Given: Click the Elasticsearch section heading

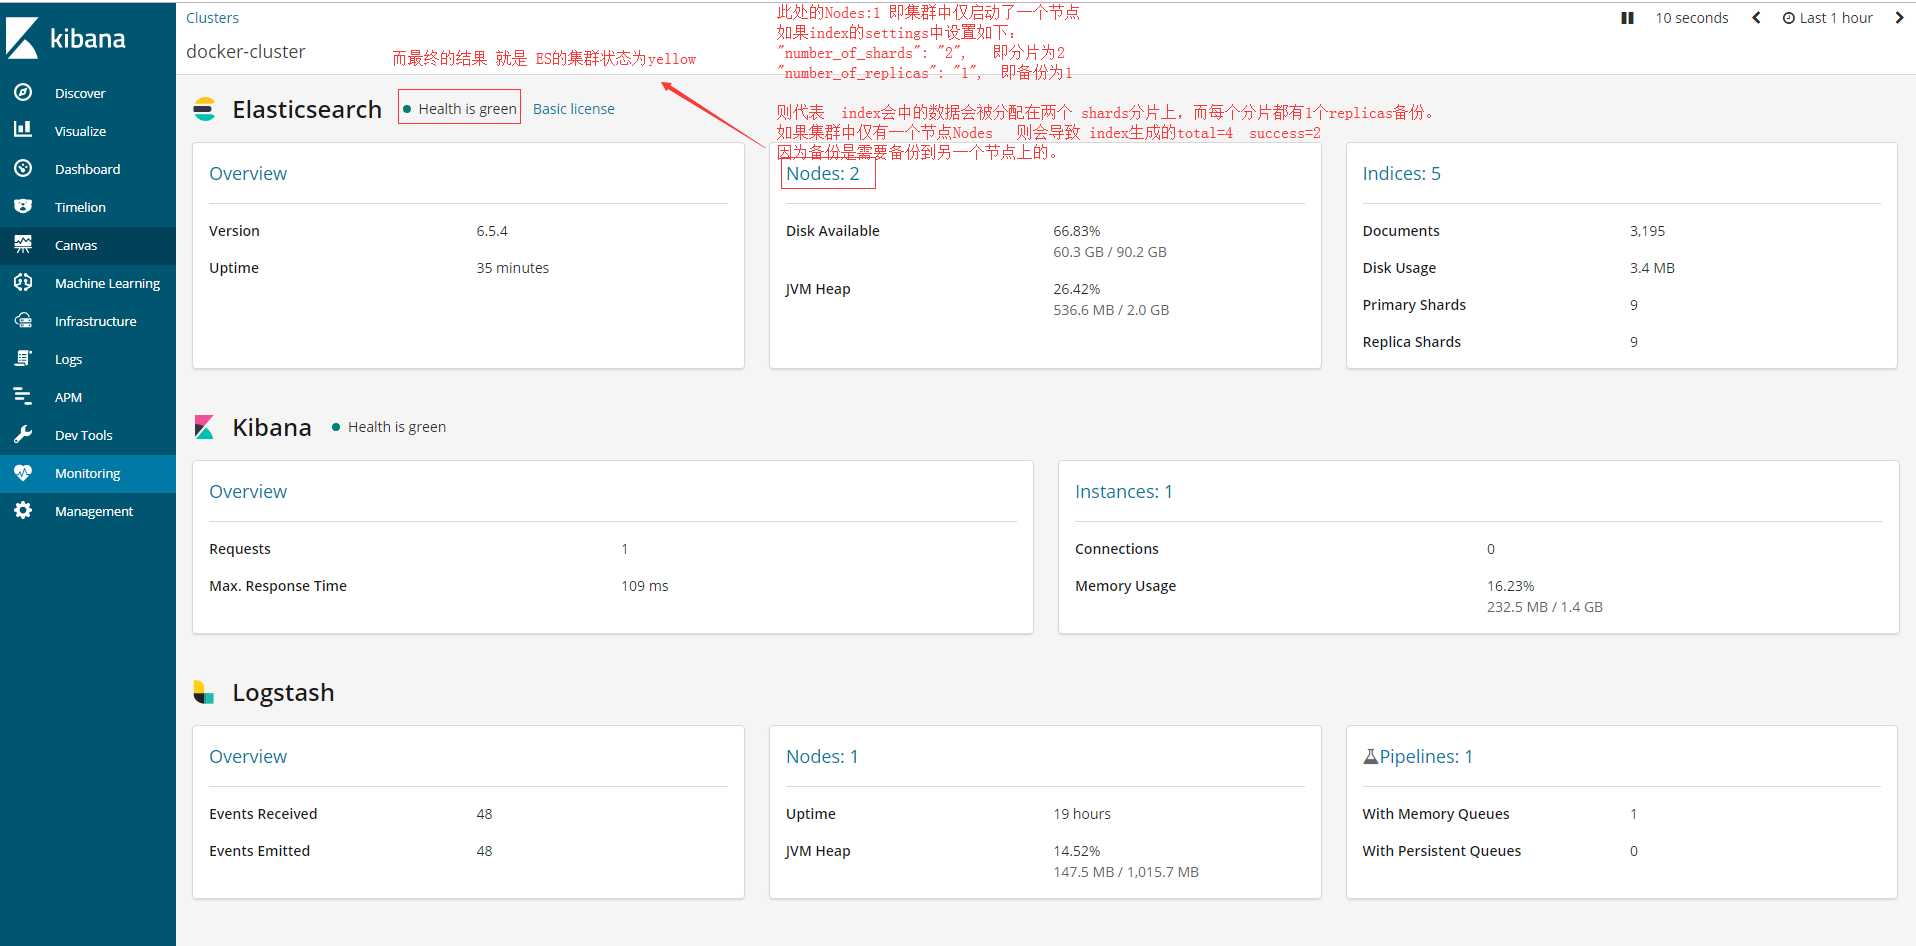Looking at the screenshot, I should [x=307, y=109].
